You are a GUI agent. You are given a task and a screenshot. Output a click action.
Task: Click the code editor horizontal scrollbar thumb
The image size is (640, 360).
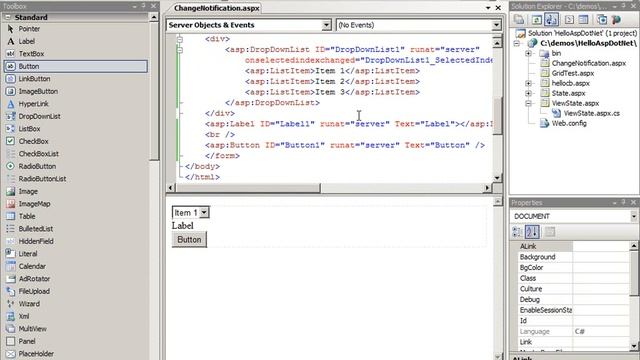click(x=248, y=188)
